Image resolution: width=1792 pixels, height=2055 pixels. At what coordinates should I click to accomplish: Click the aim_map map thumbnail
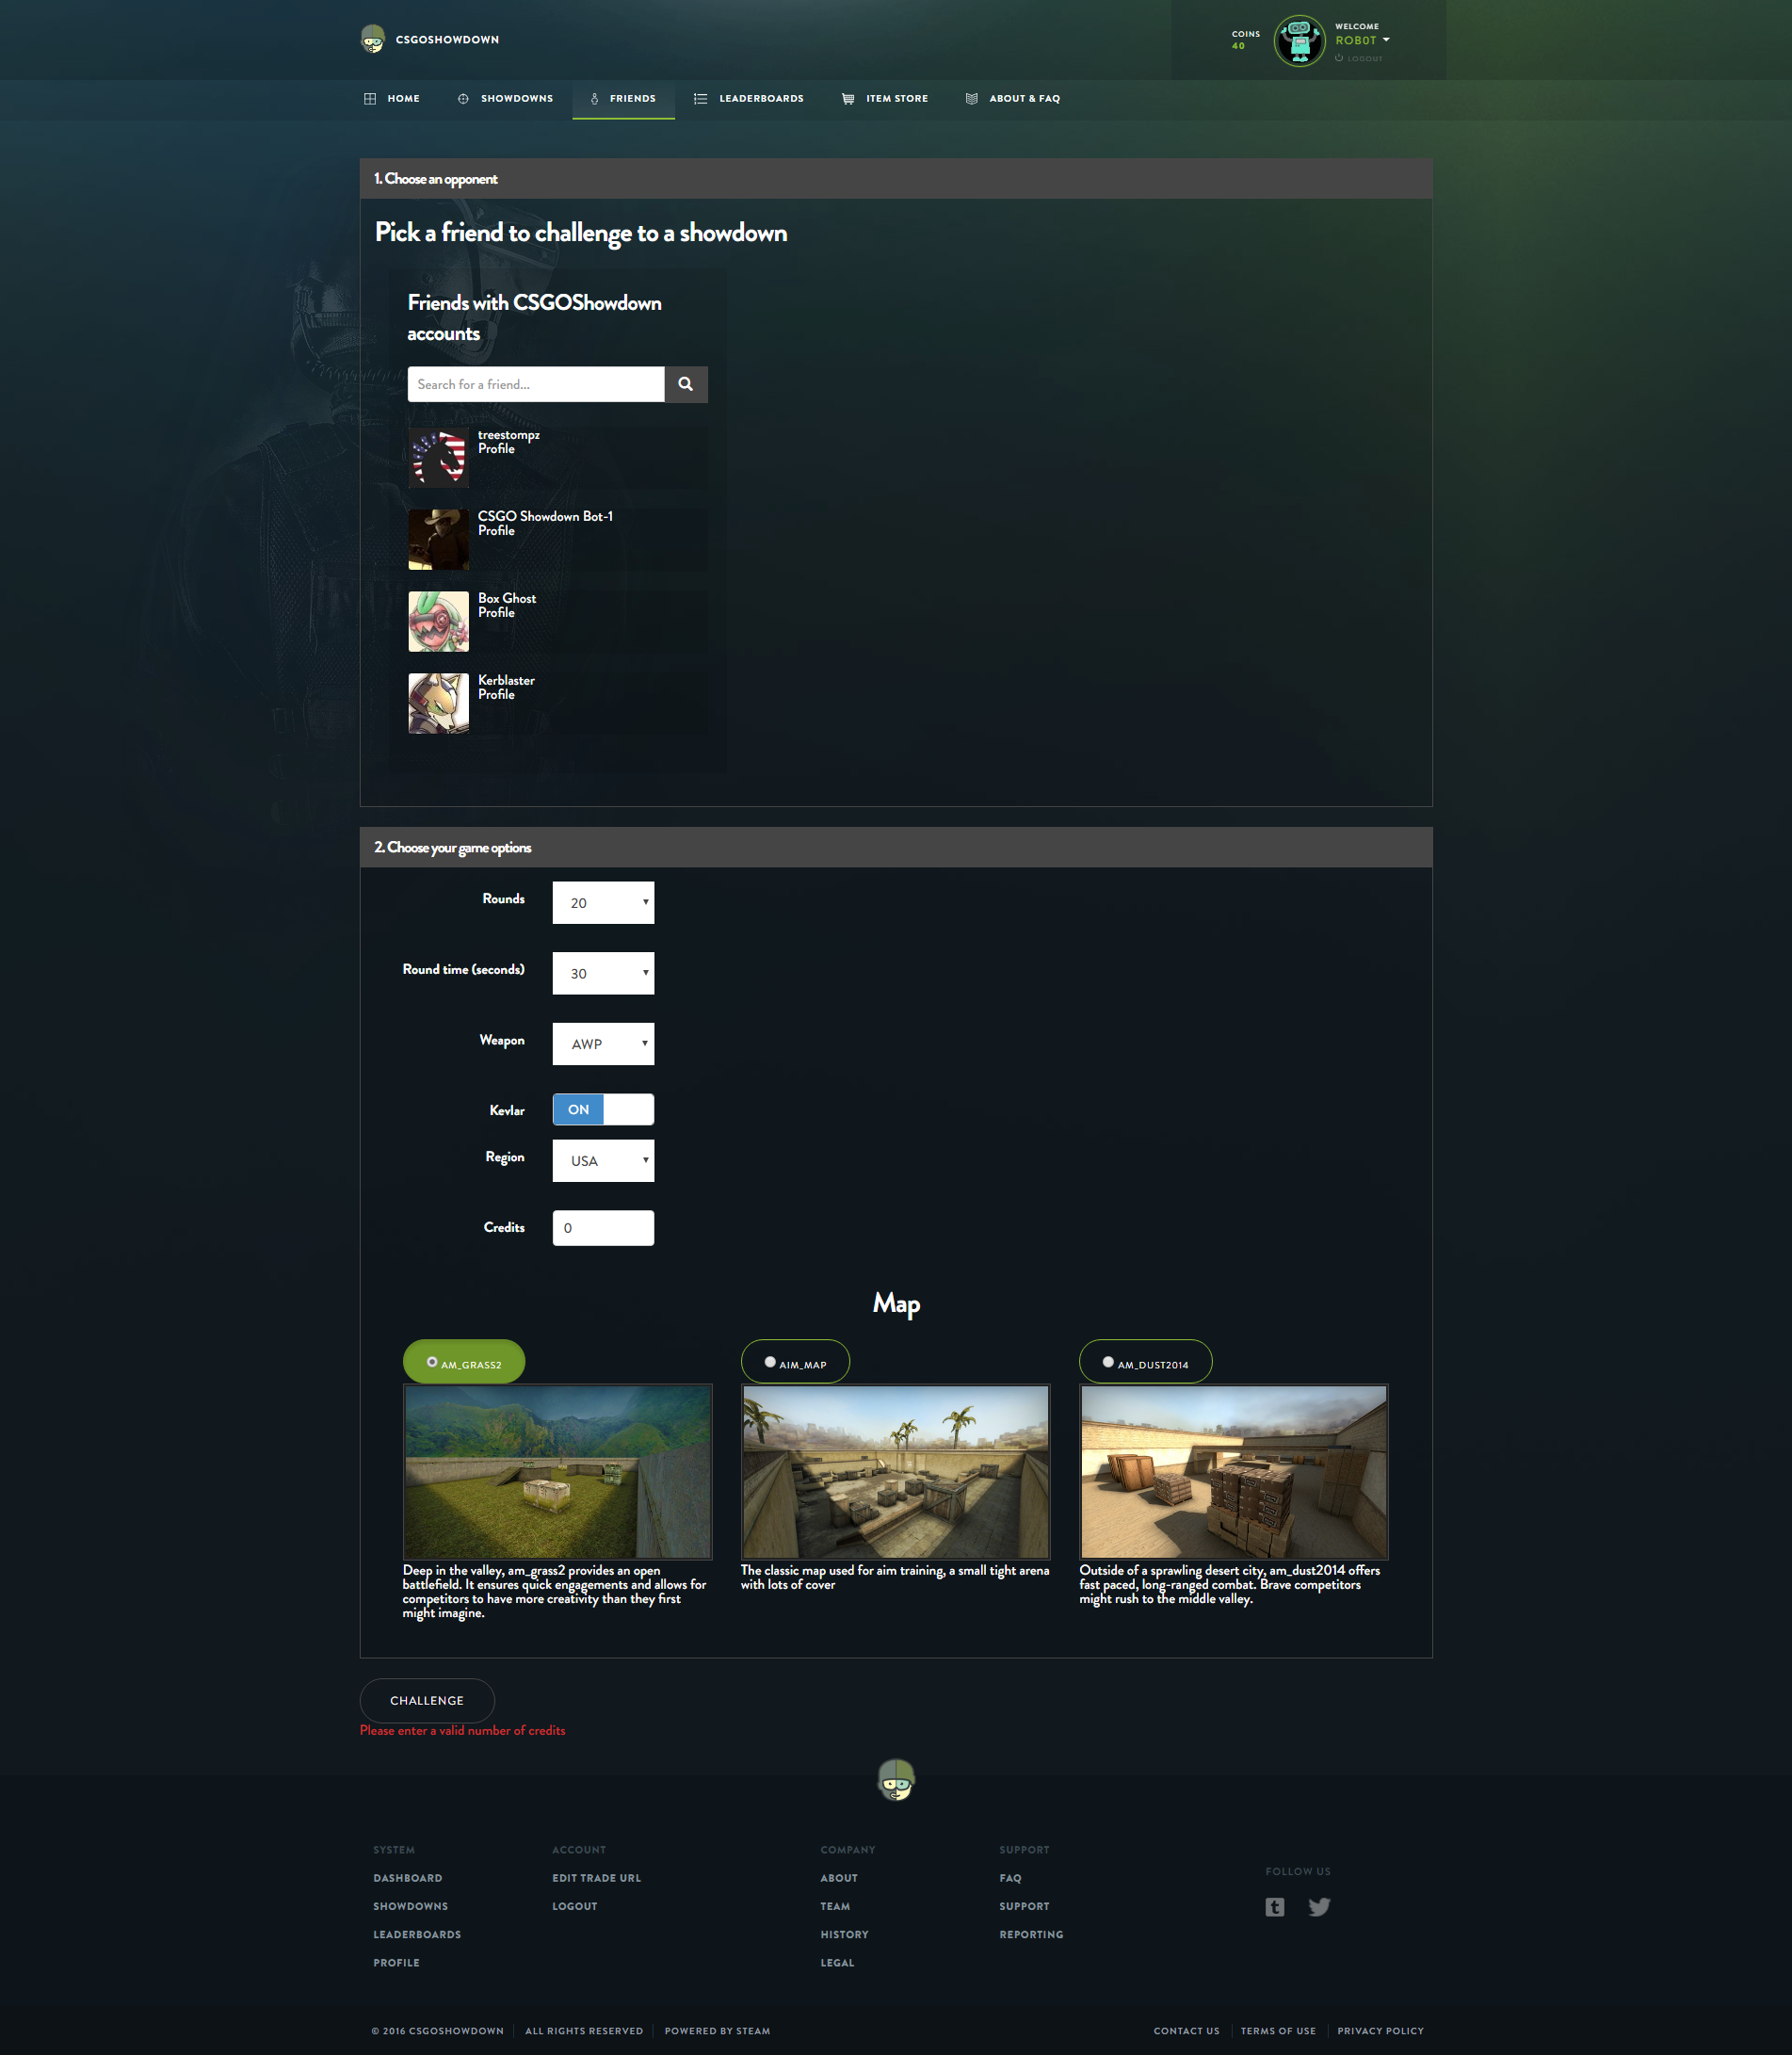[895, 1471]
